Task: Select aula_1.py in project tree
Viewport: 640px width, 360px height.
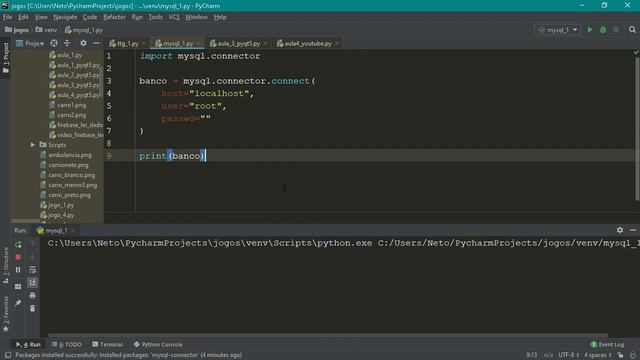Action: (65, 55)
